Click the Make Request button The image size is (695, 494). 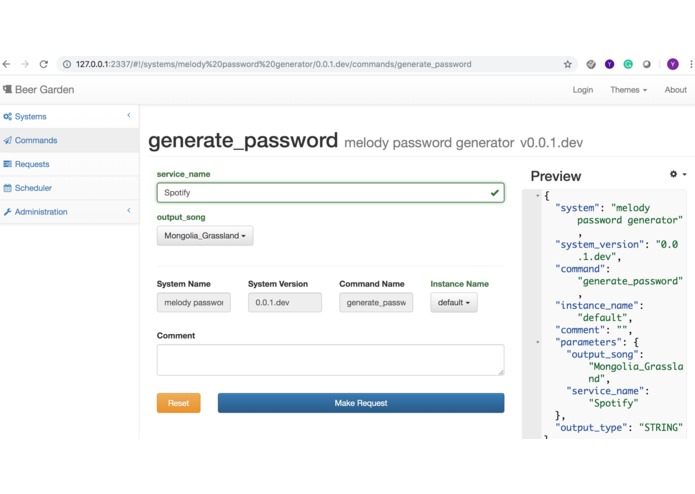click(361, 403)
